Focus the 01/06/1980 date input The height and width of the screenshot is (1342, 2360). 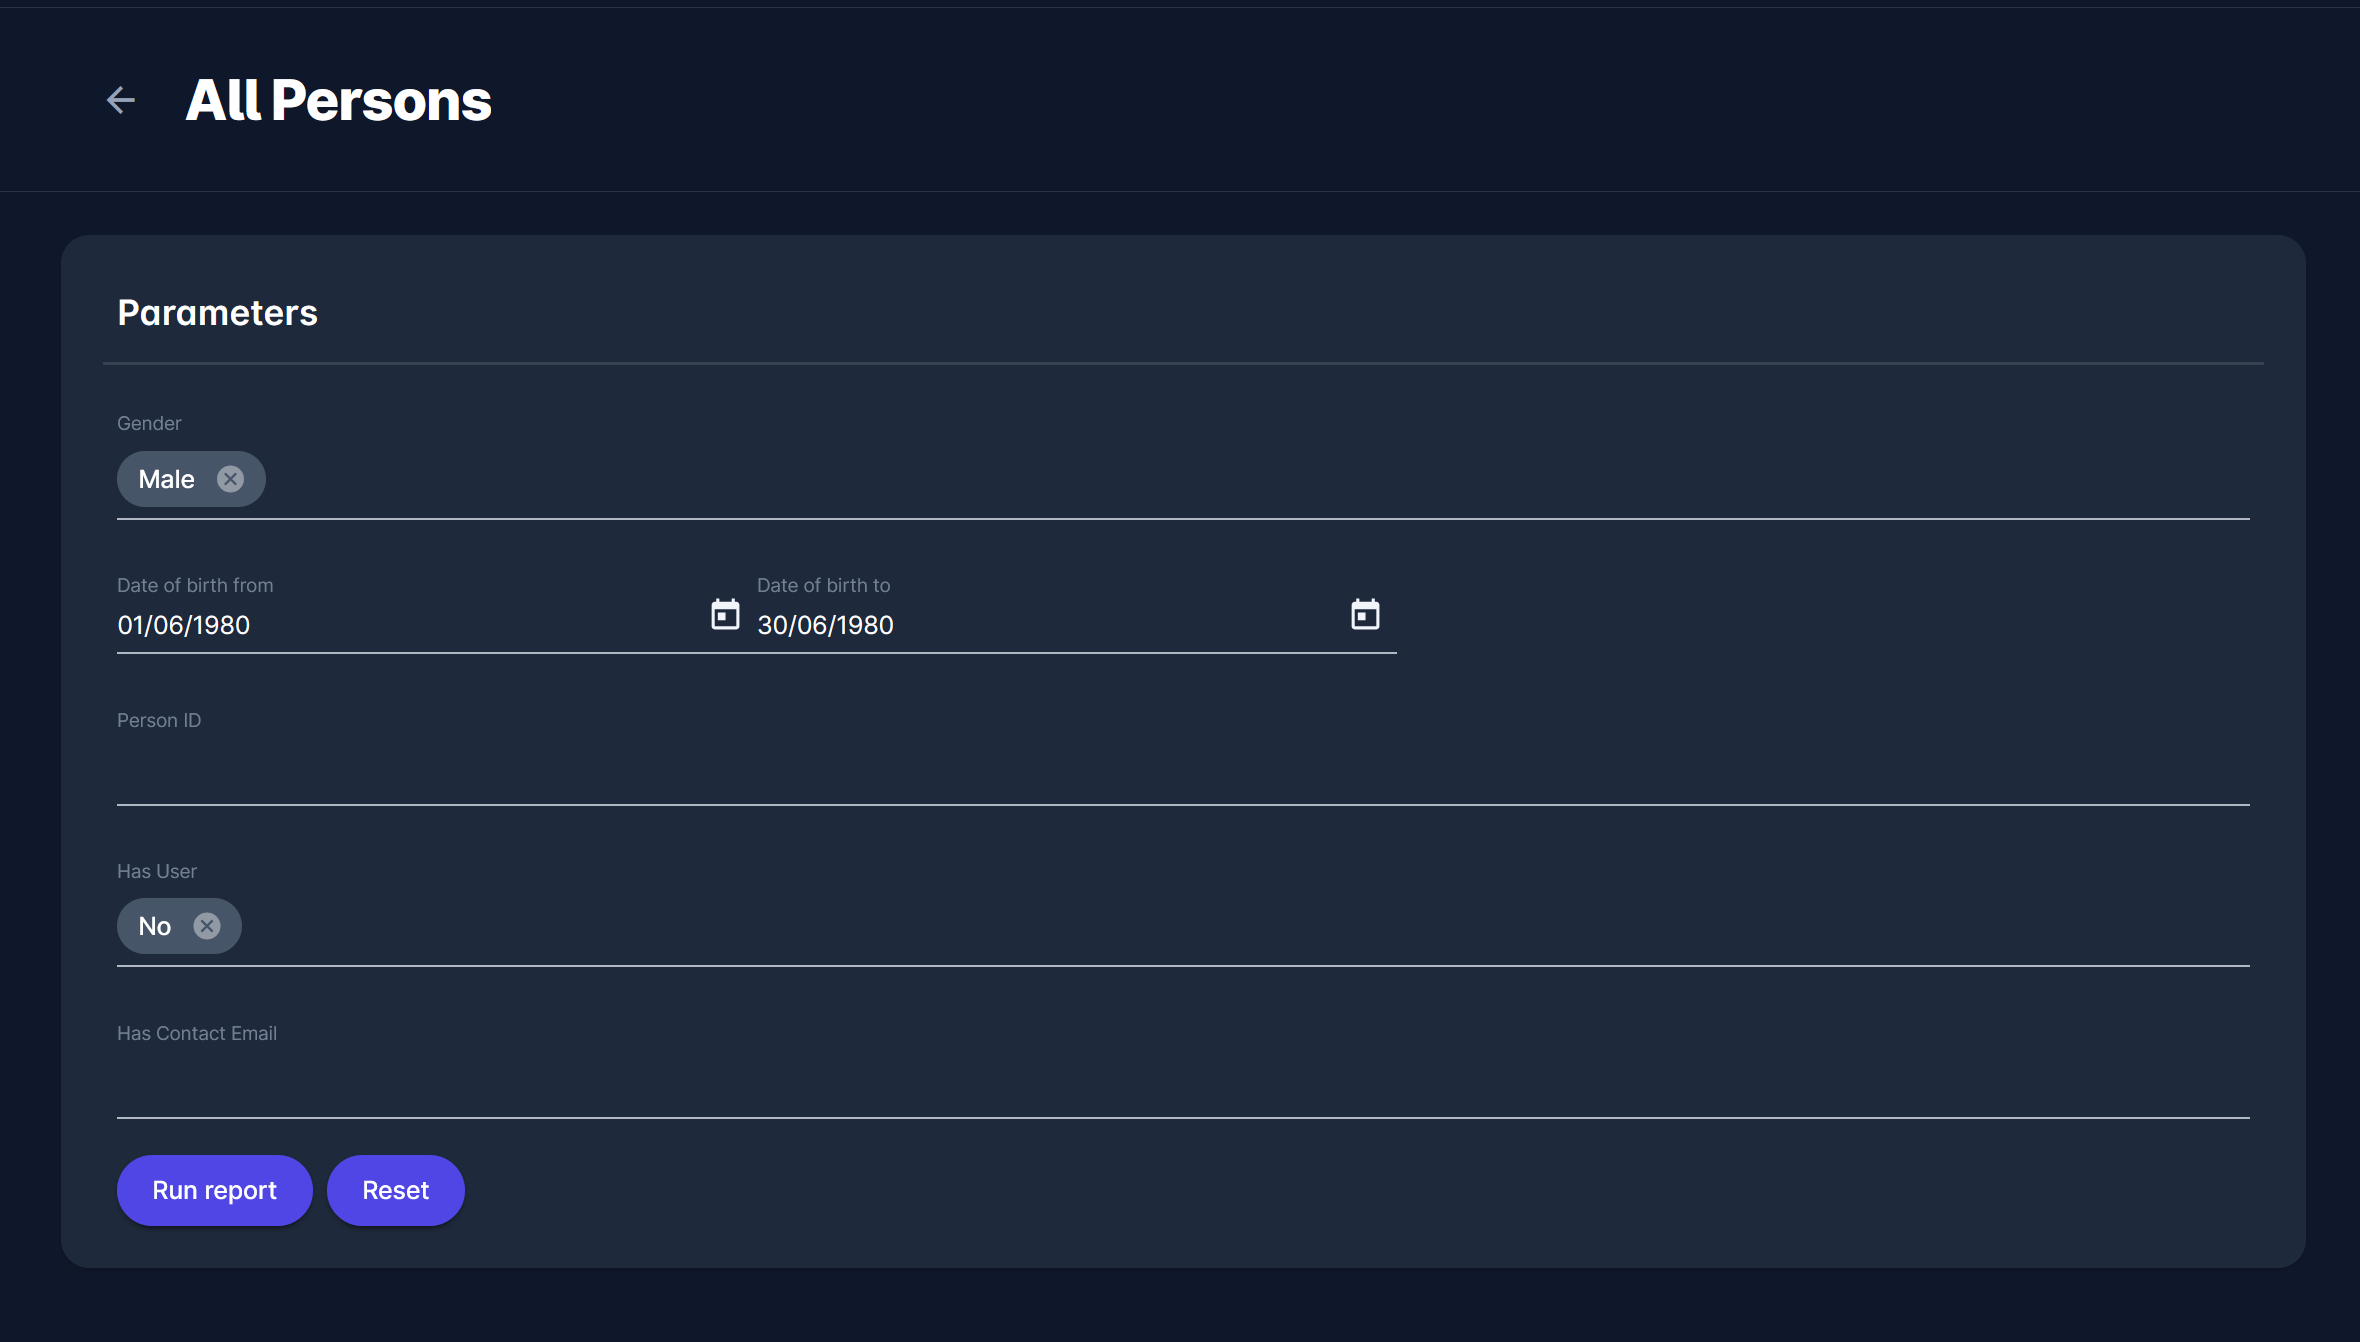point(400,625)
